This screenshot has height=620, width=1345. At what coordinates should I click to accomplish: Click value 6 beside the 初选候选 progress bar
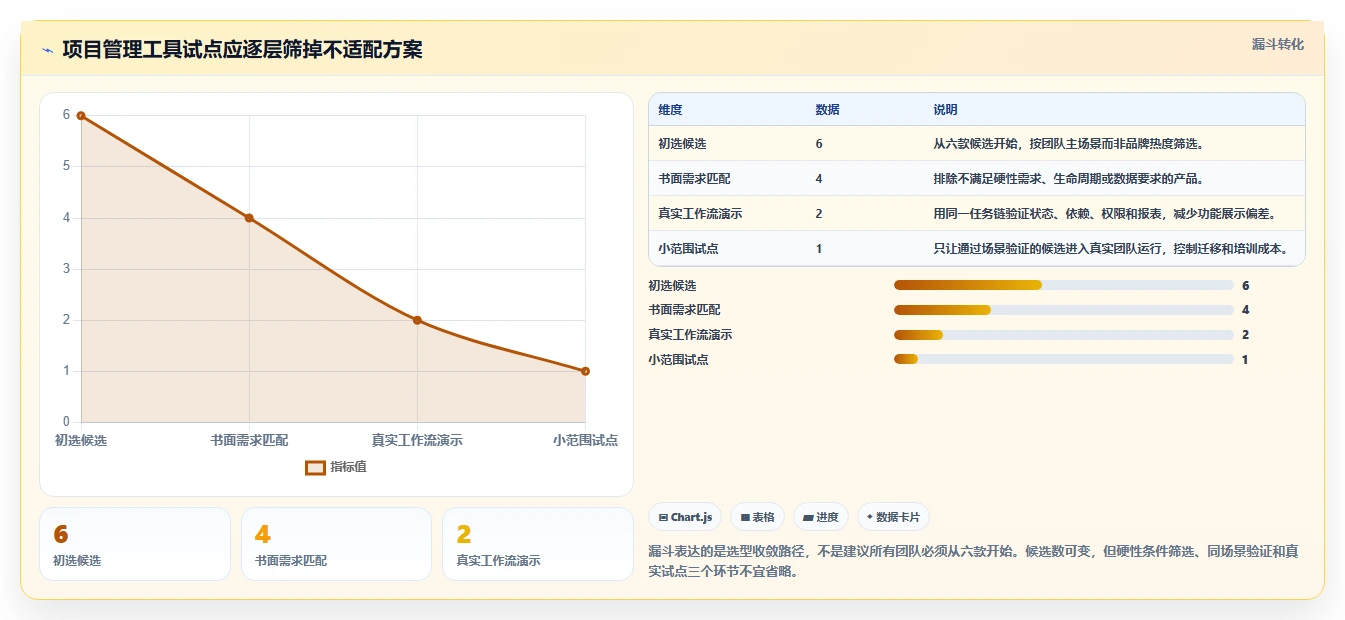point(1246,286)
